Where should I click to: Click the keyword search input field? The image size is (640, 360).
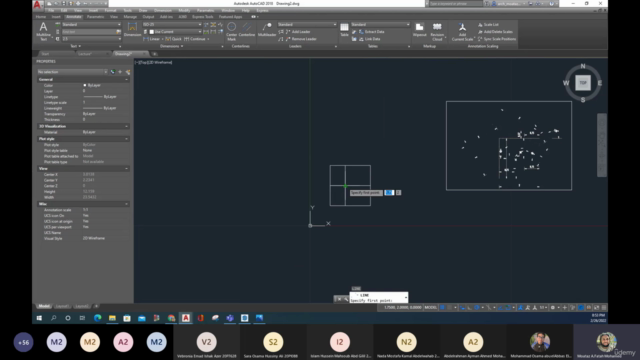point(456,4)
